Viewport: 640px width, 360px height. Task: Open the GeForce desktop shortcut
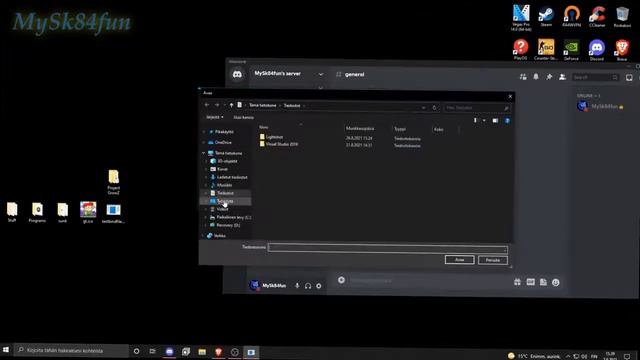[571, 49]
